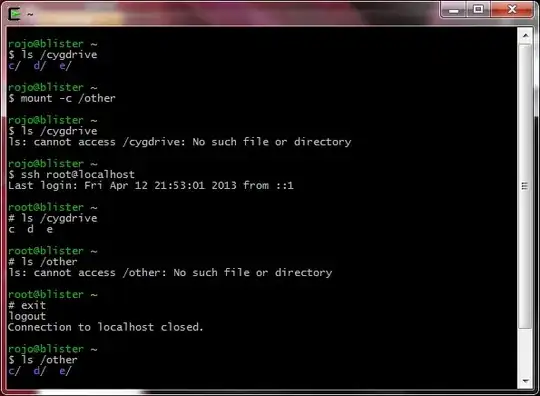
Task: Click the "logout" output line
Action: tap(27, 316)
